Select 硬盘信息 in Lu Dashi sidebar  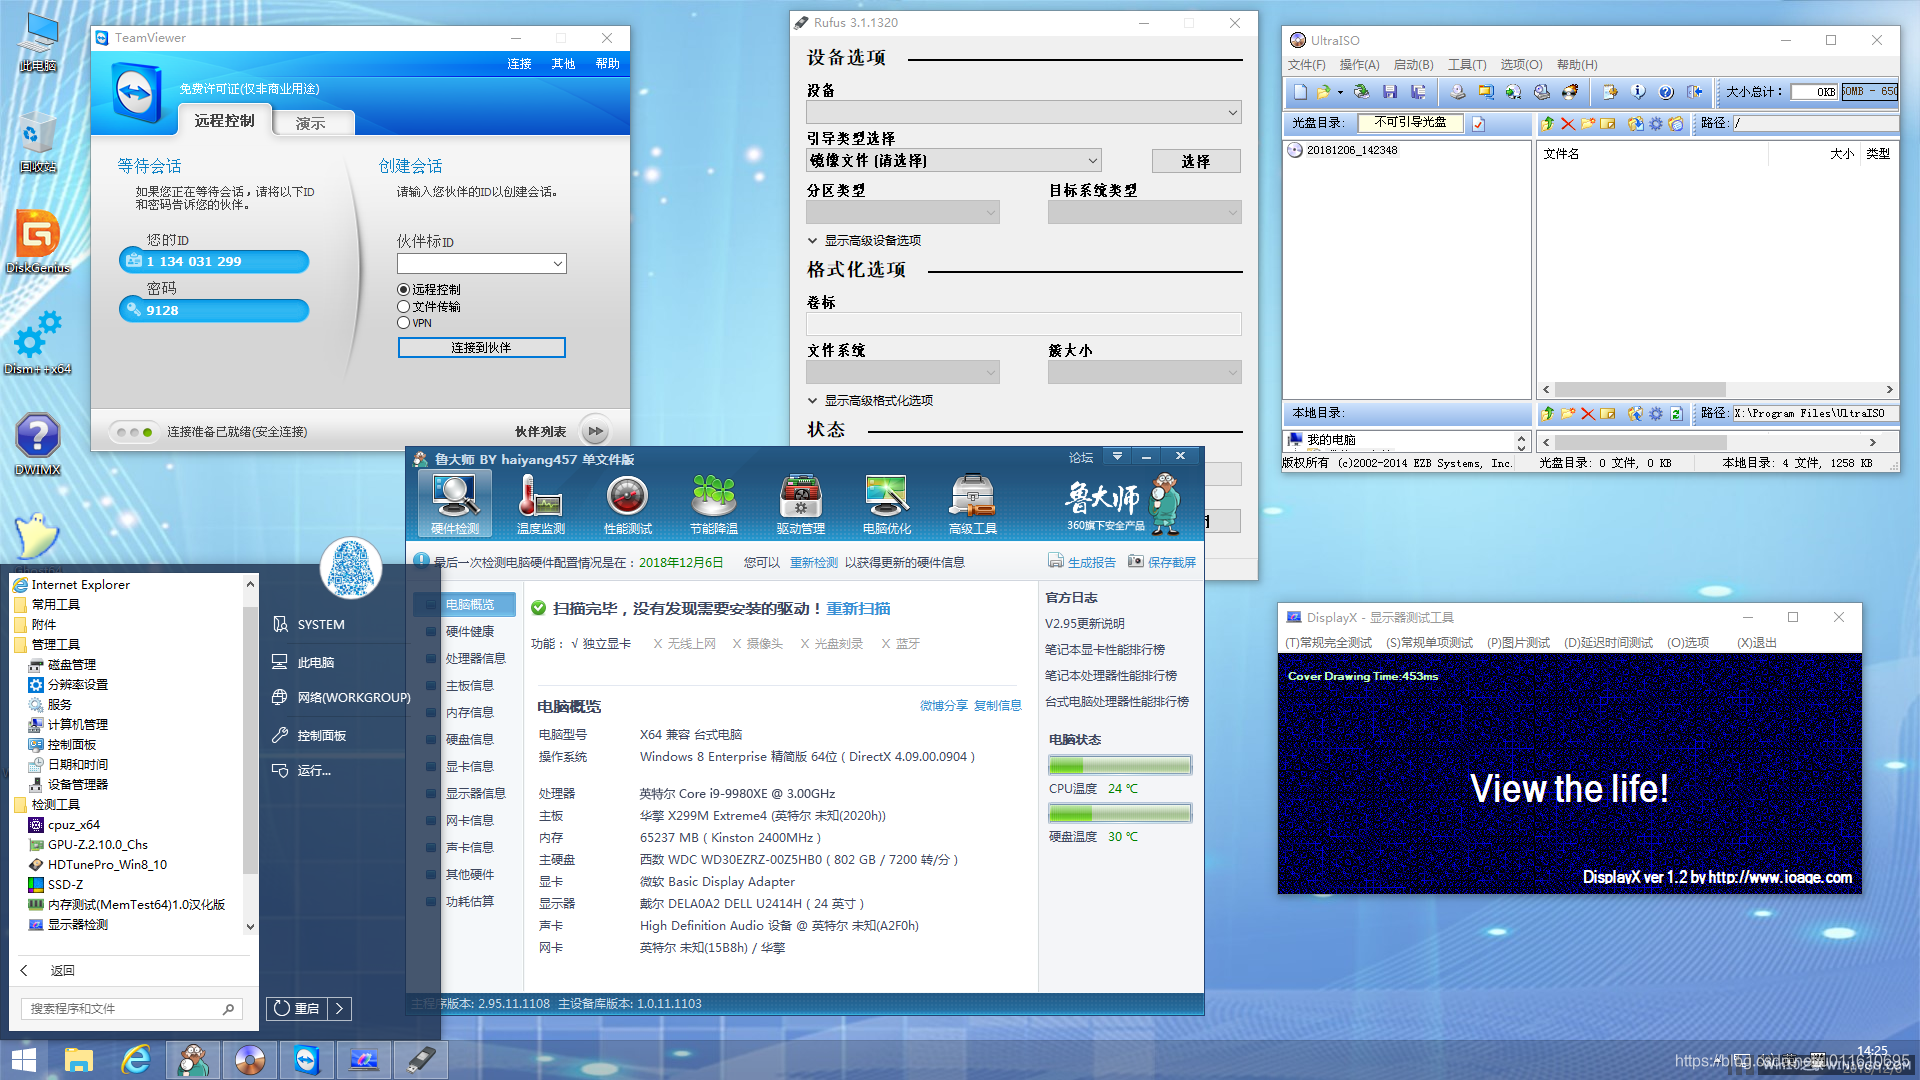(469, 739)
